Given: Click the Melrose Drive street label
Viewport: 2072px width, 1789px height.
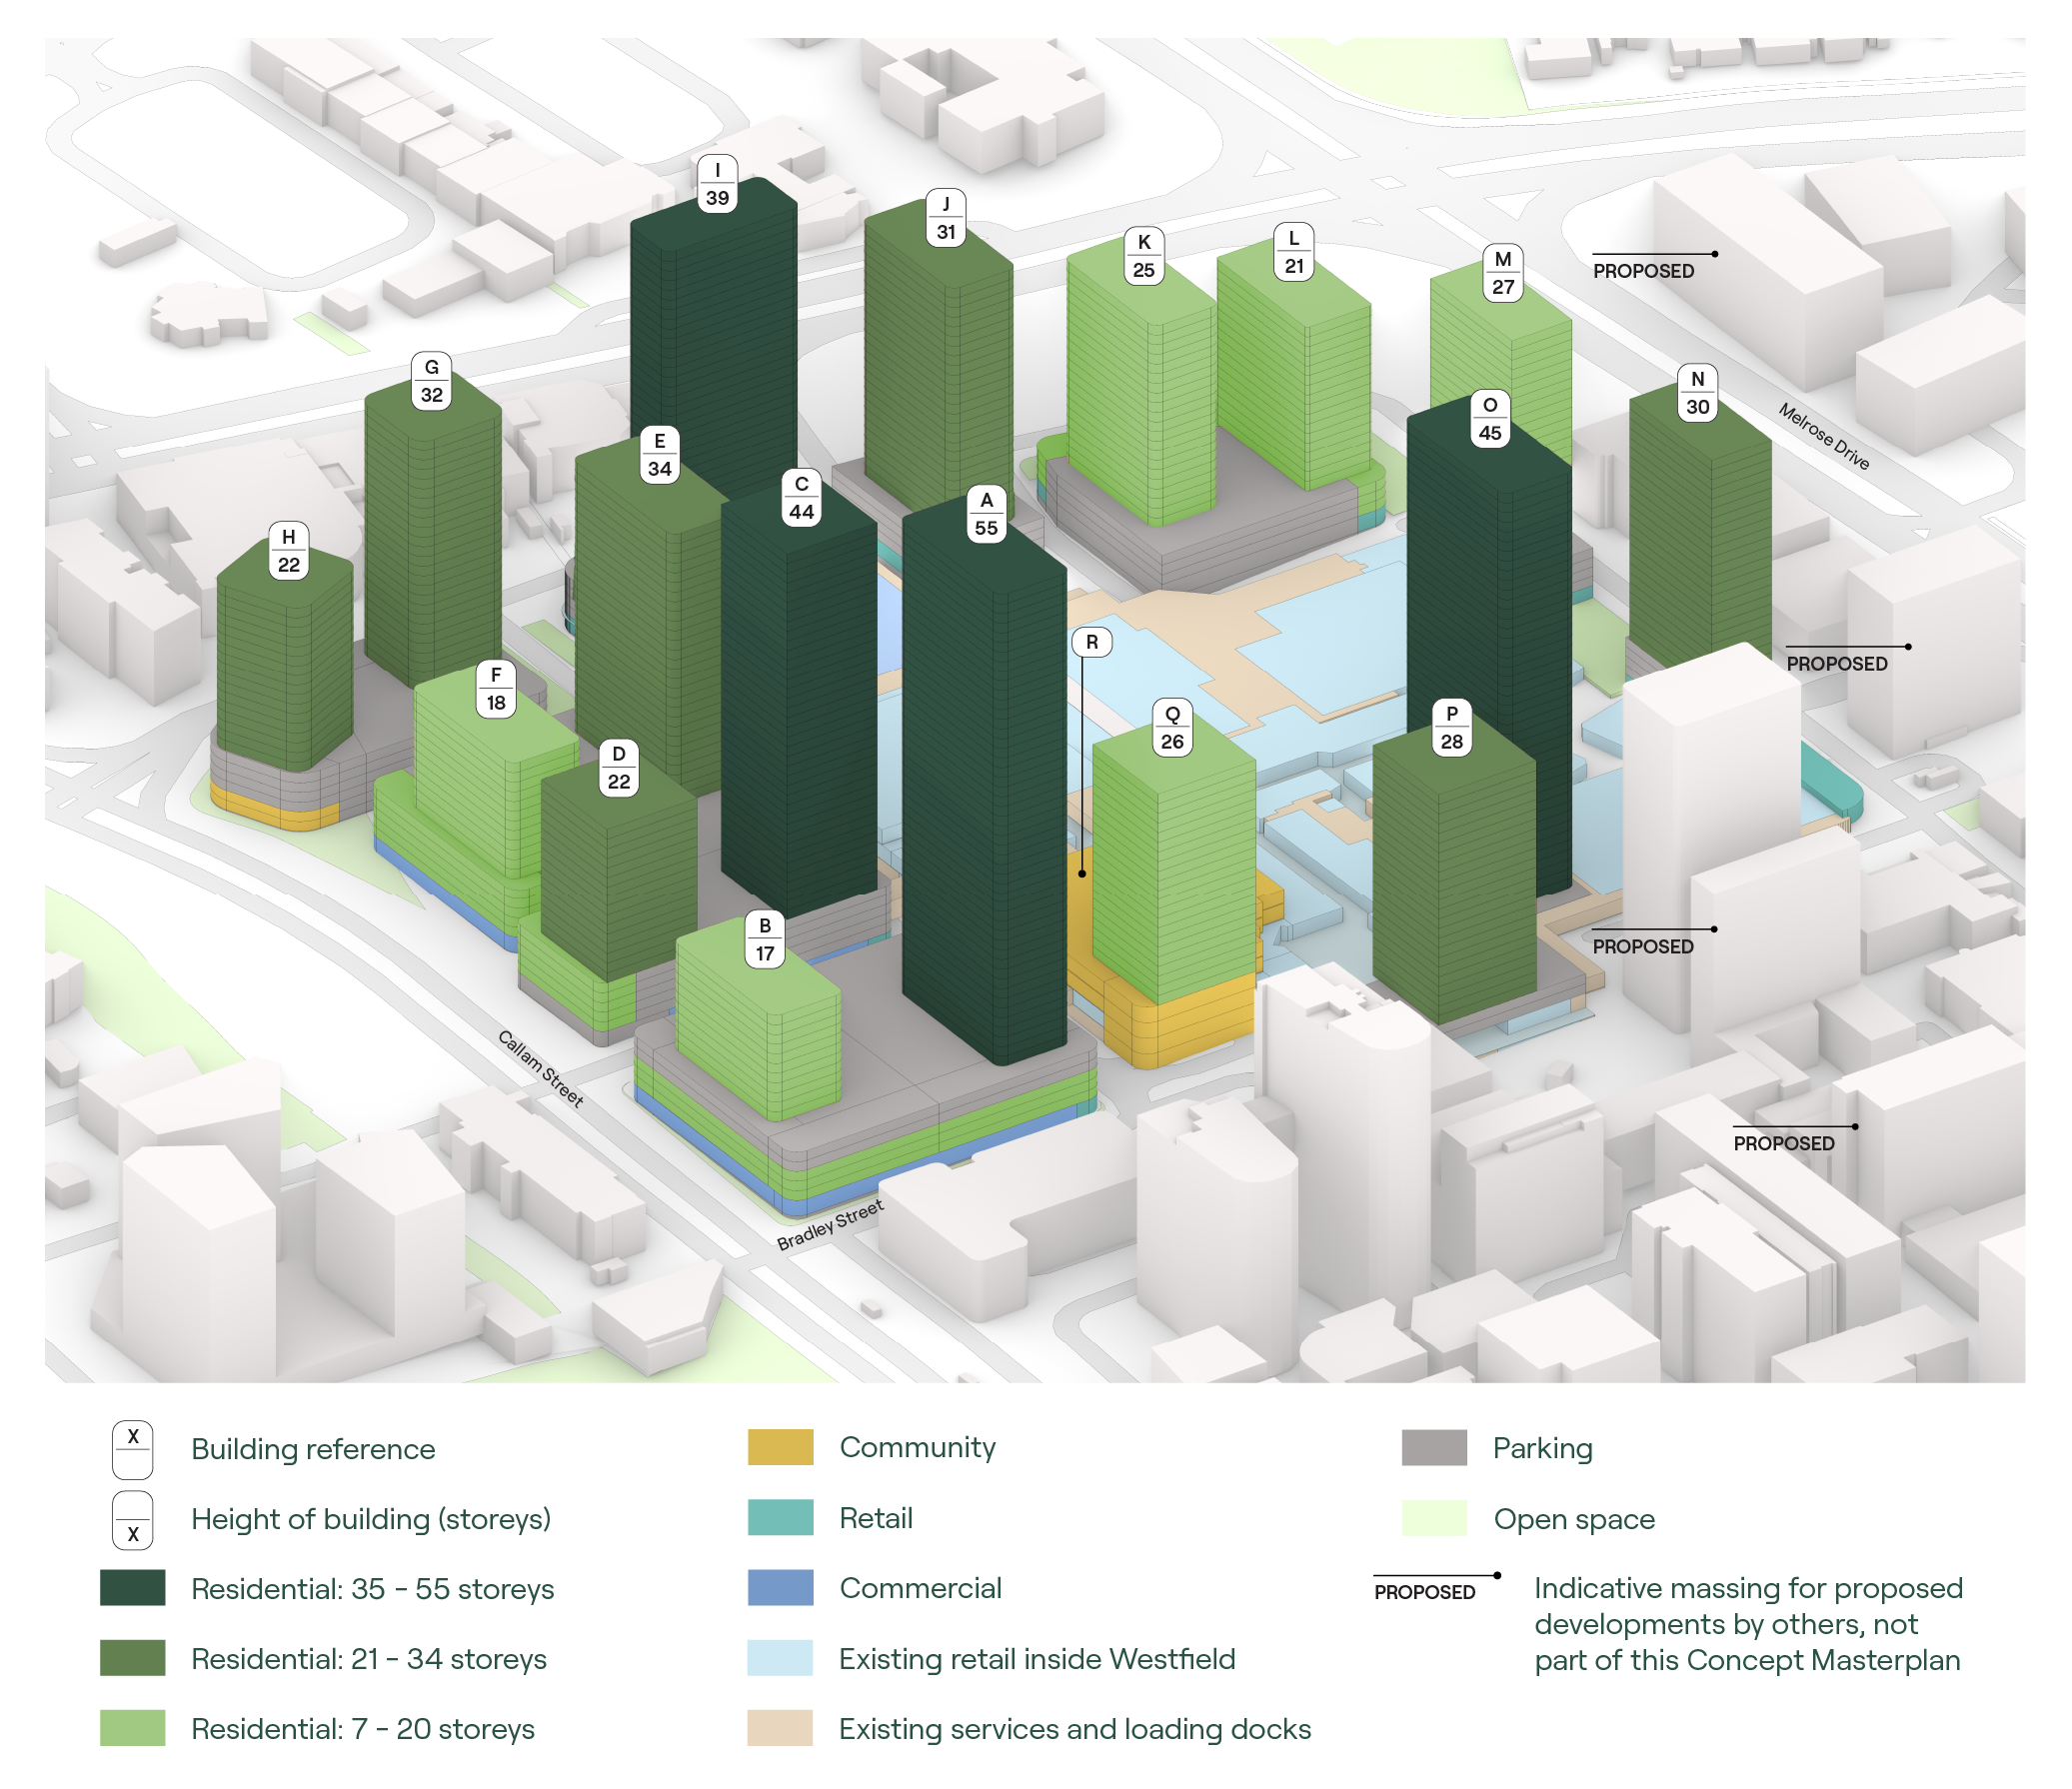Looking at the screenshot, I should point(1823,436).
